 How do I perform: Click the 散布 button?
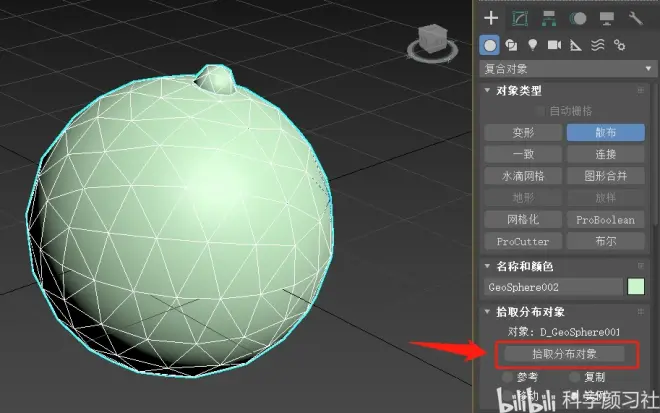tap(605, 133)
